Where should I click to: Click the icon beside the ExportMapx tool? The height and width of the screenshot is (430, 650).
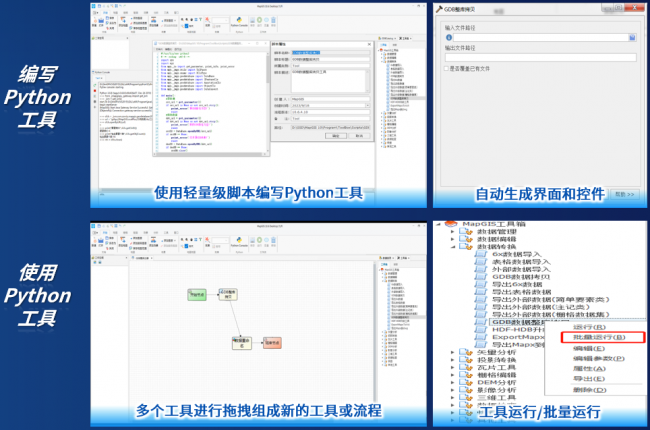click(x=480, y=337)
